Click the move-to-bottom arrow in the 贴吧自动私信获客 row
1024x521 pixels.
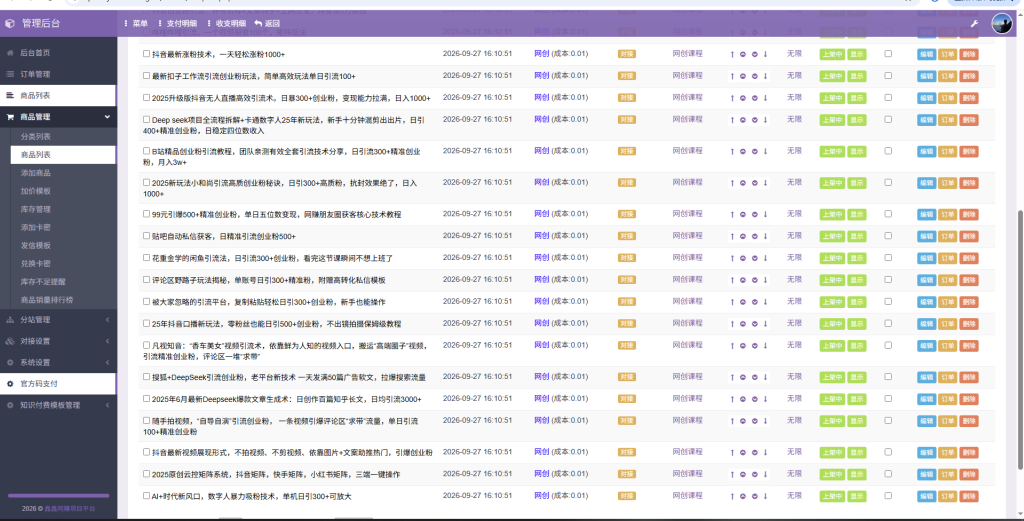765,236
